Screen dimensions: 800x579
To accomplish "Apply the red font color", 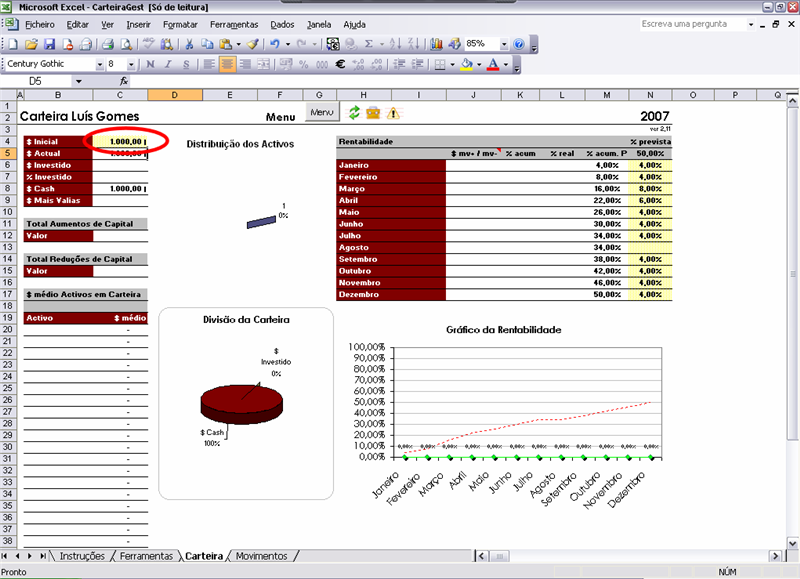I will pyautogui.click(x=493, y=64).
